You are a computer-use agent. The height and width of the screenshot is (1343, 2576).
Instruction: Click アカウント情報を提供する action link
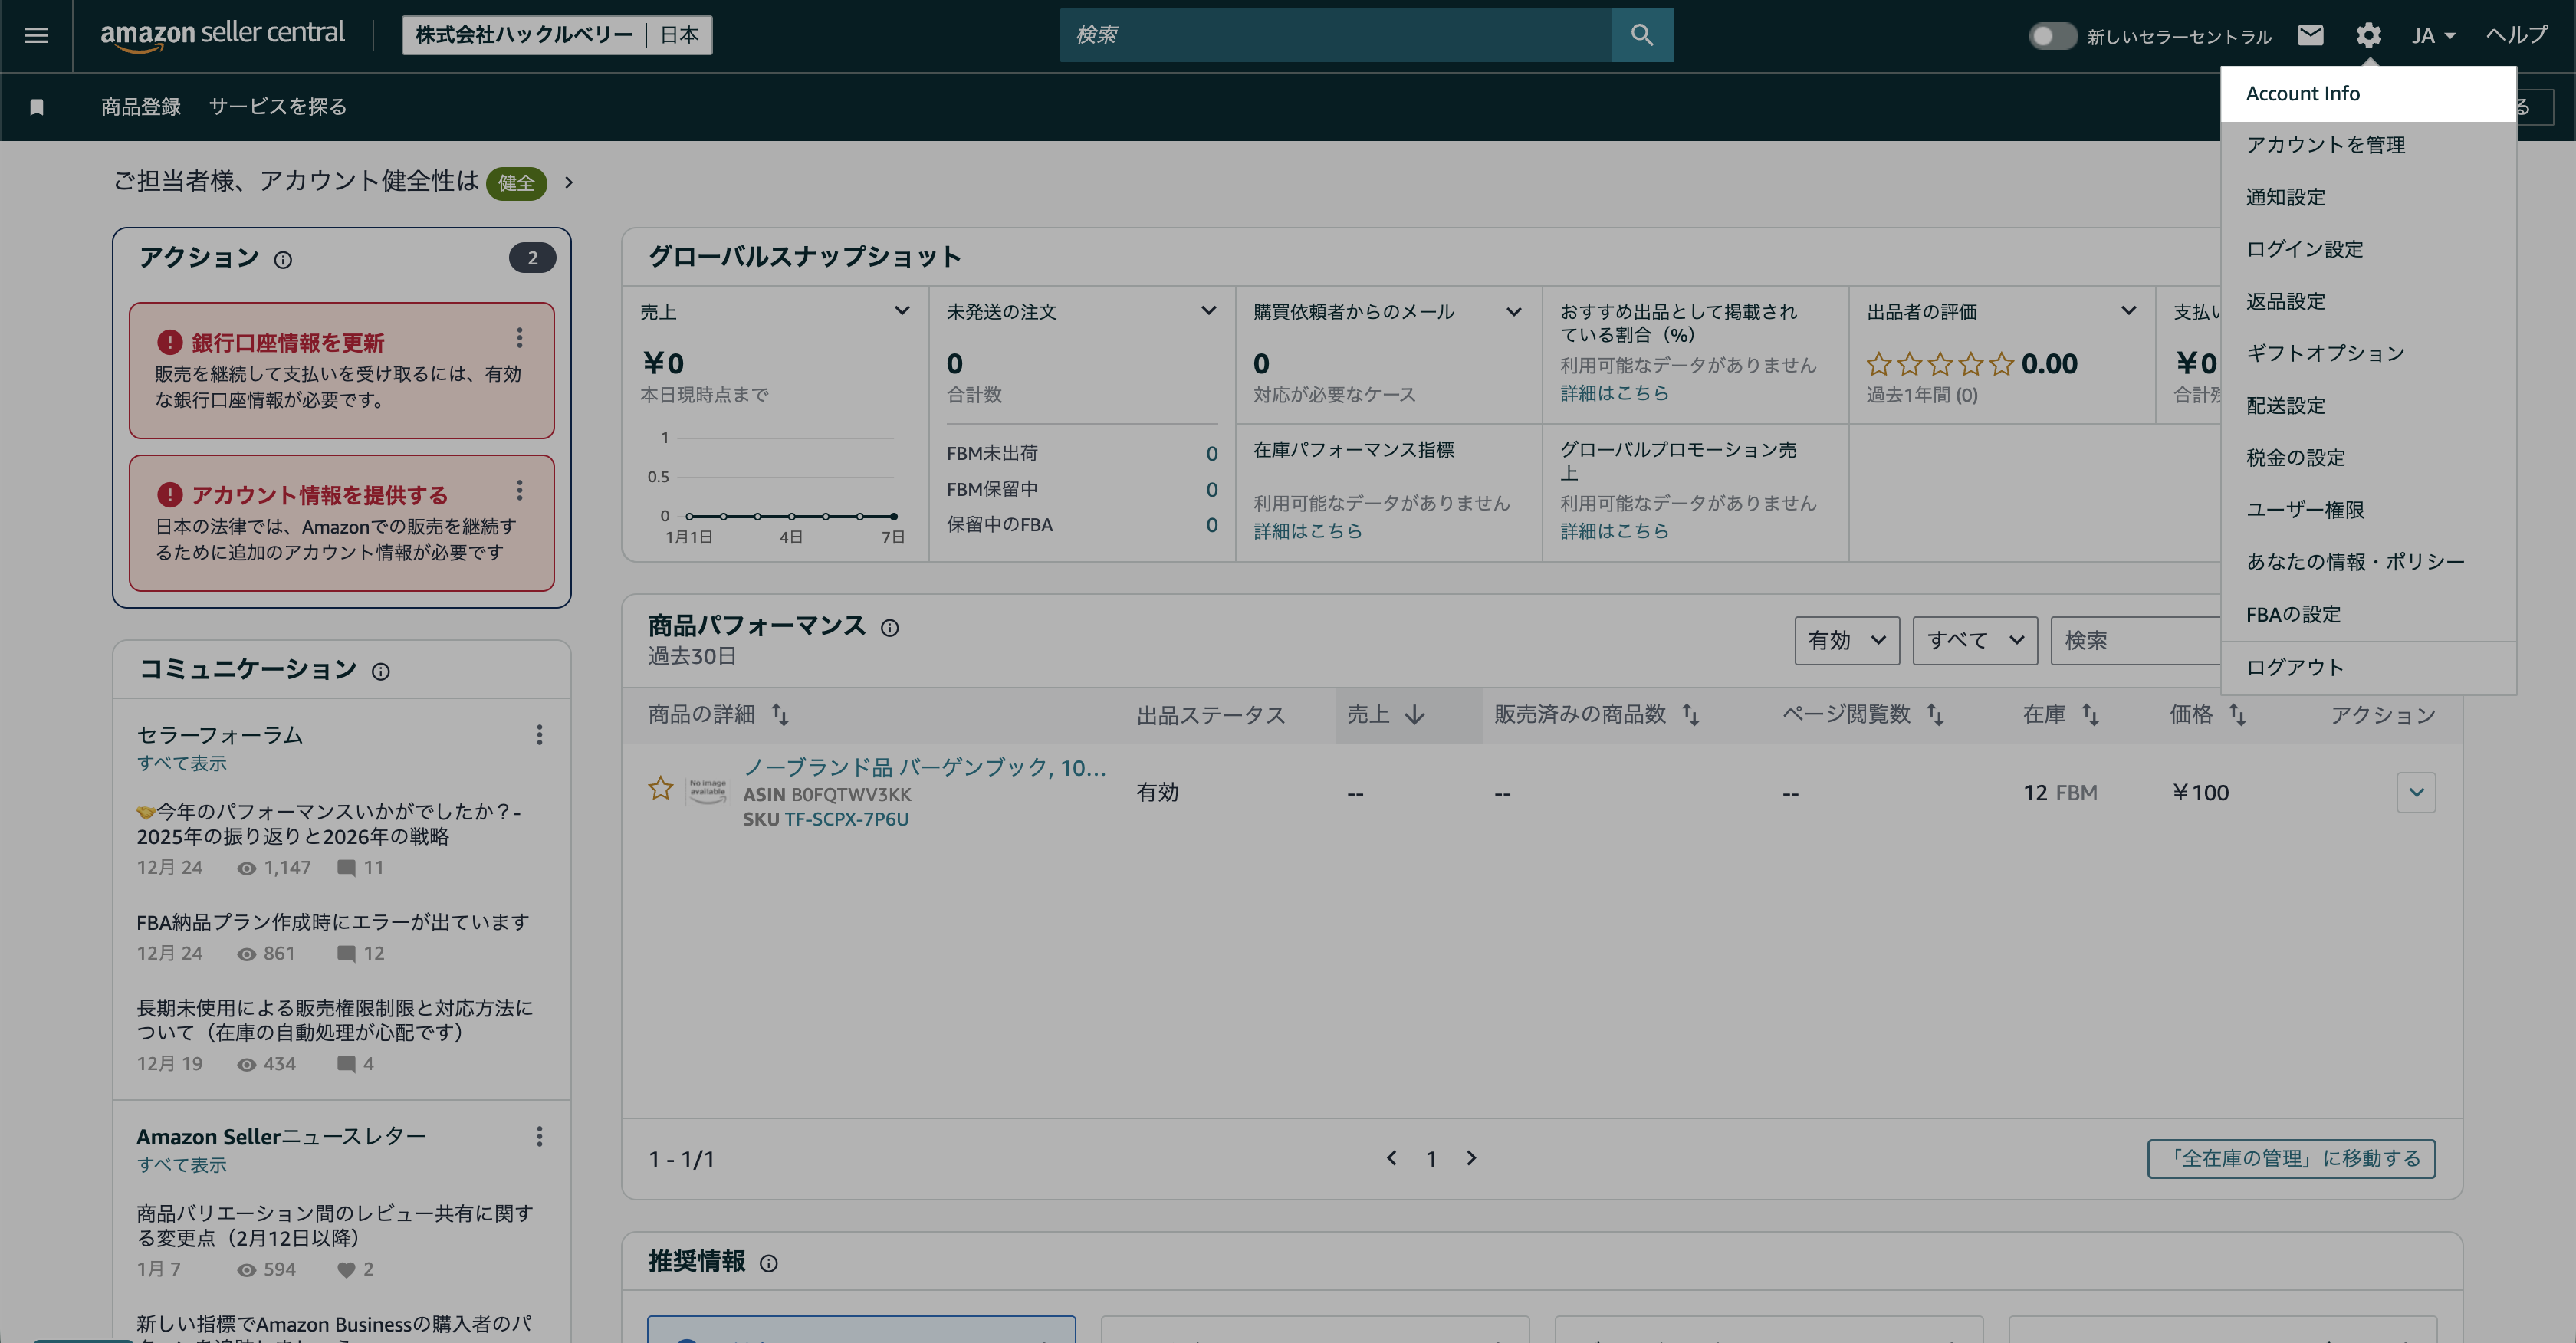(320, 495)
